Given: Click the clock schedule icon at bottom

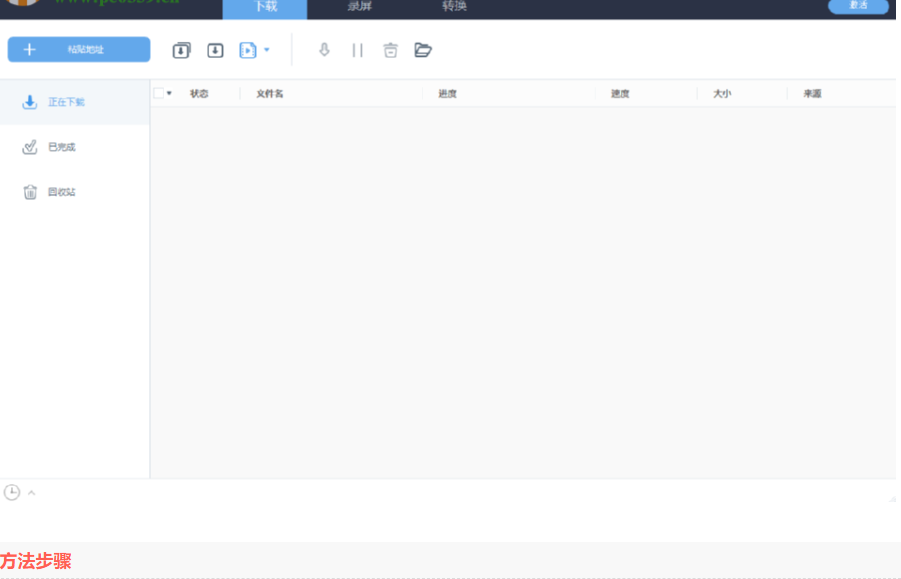Looking at the screenshot, I should (x=12, y=492).
